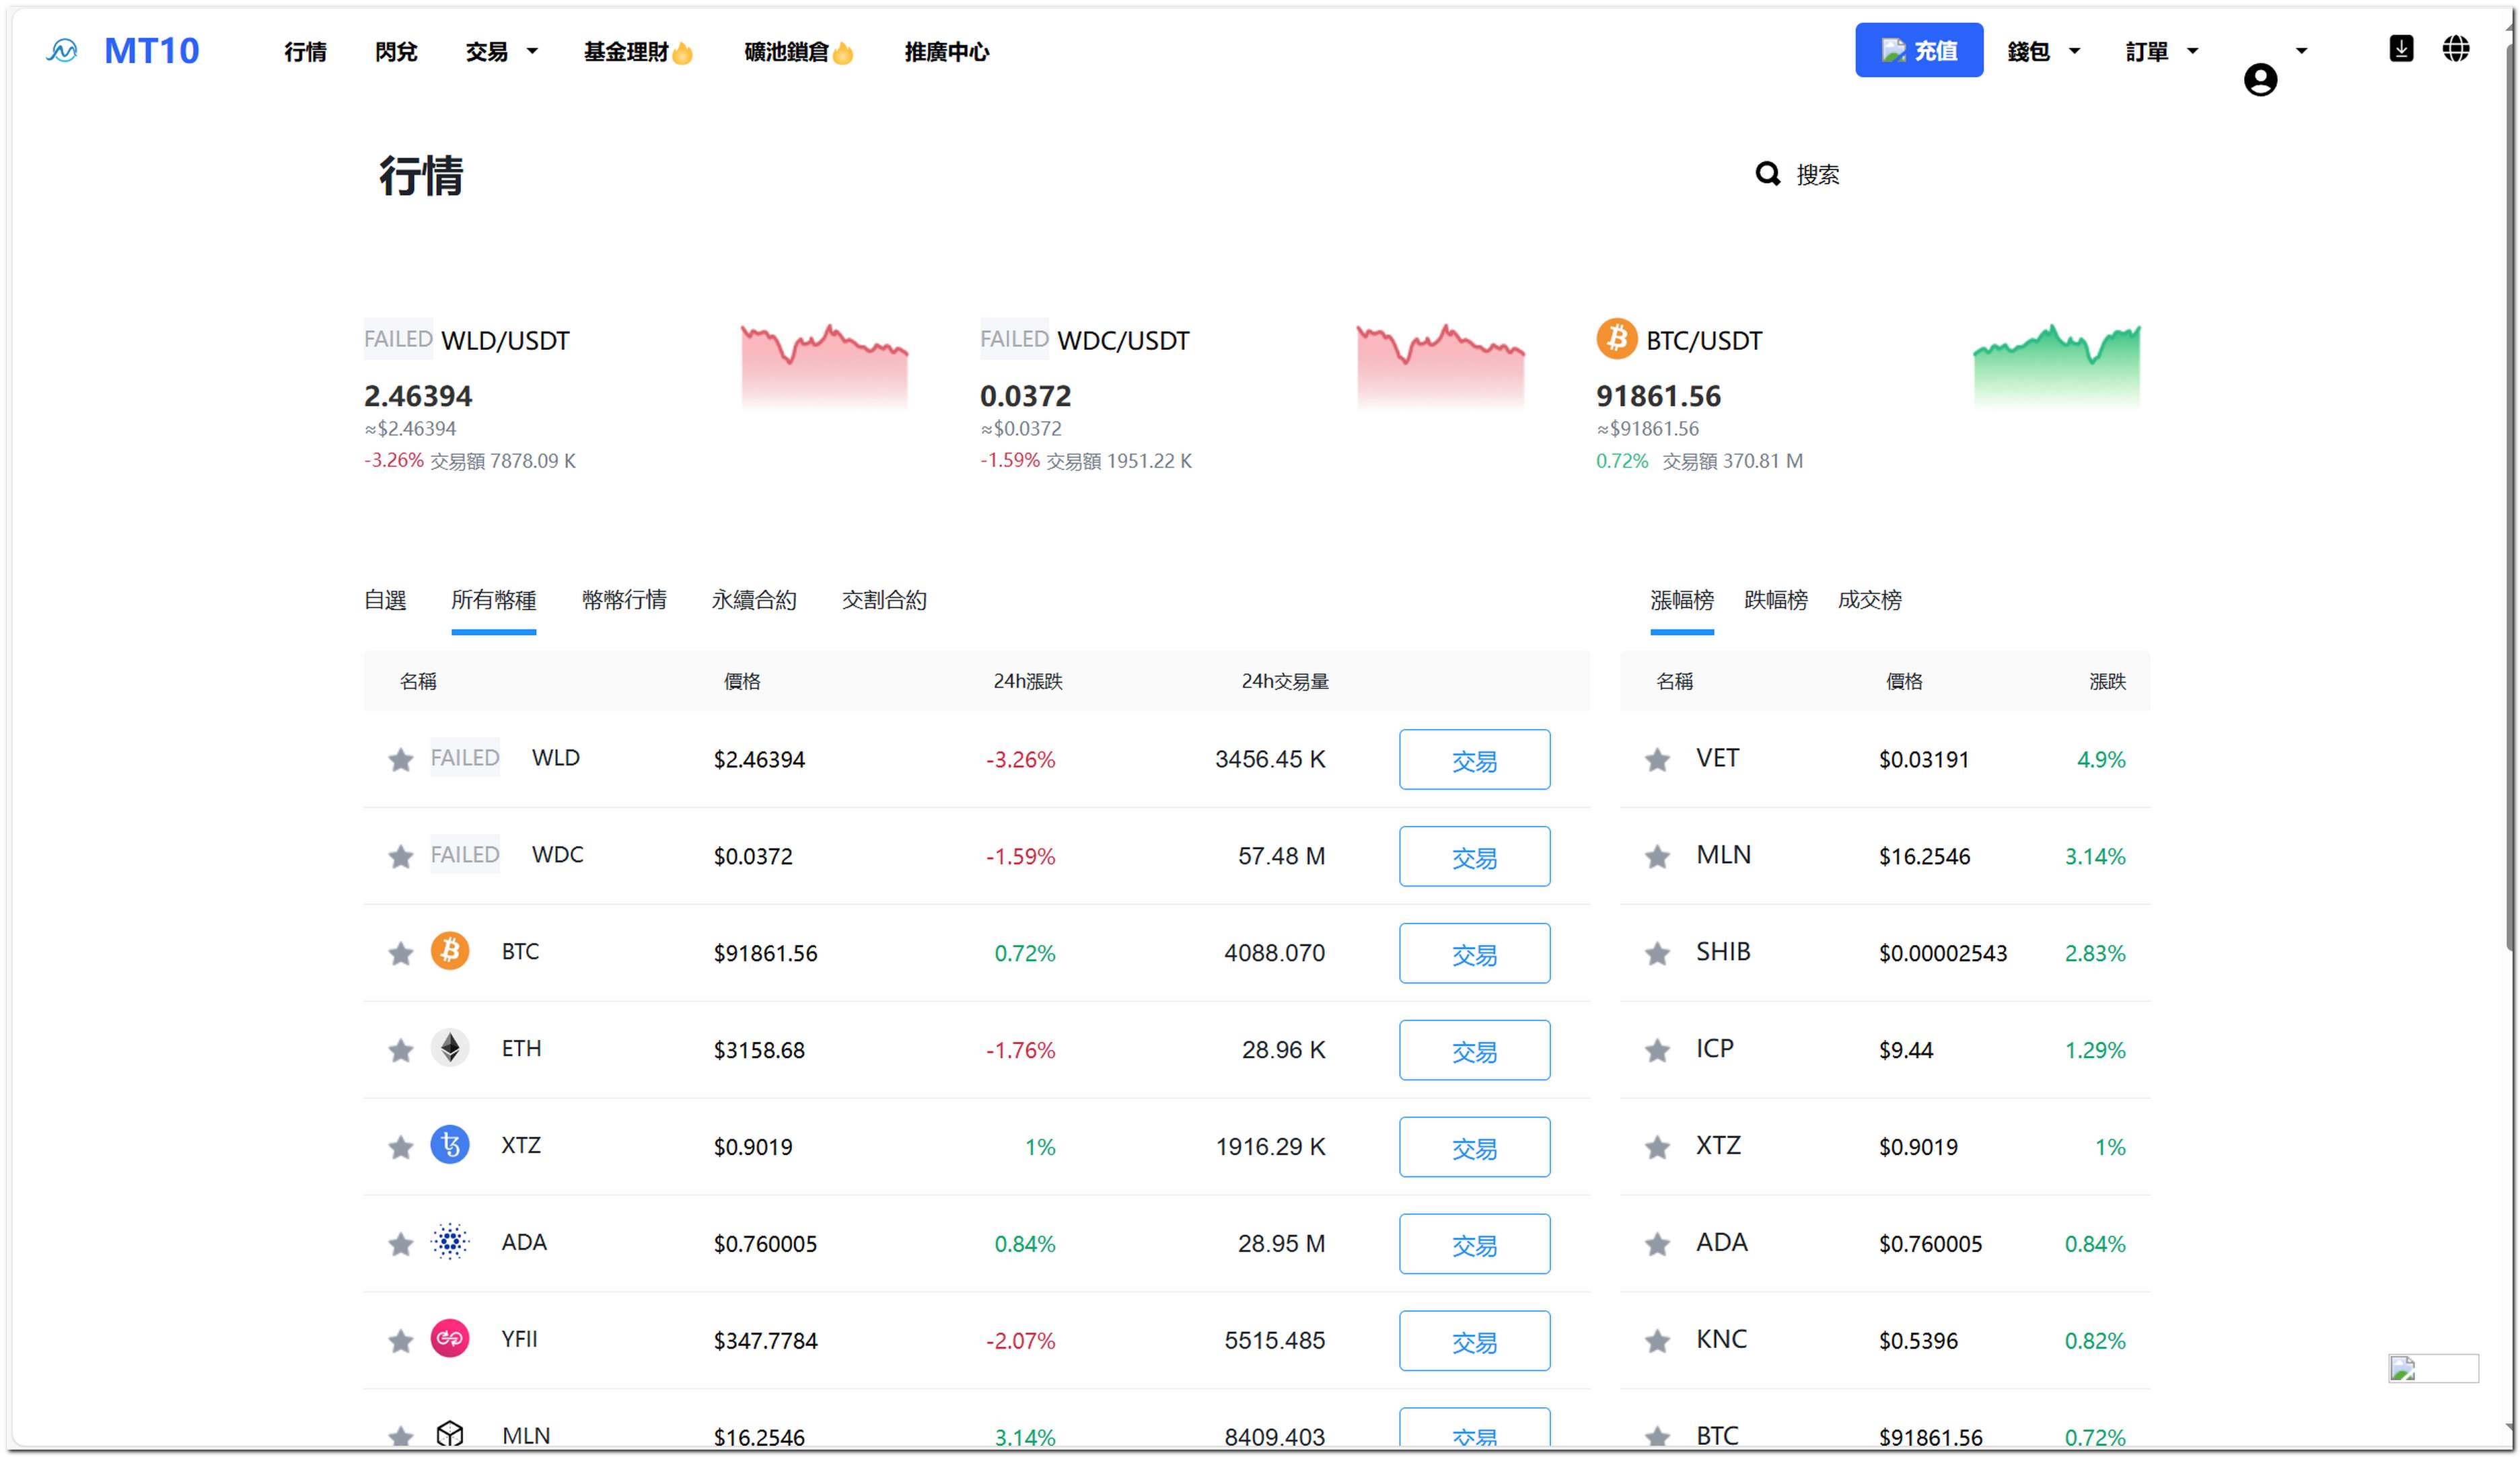Switch to the 跌幅榜 tab
The image size is (2520, 1457).
coord(1775,600)
